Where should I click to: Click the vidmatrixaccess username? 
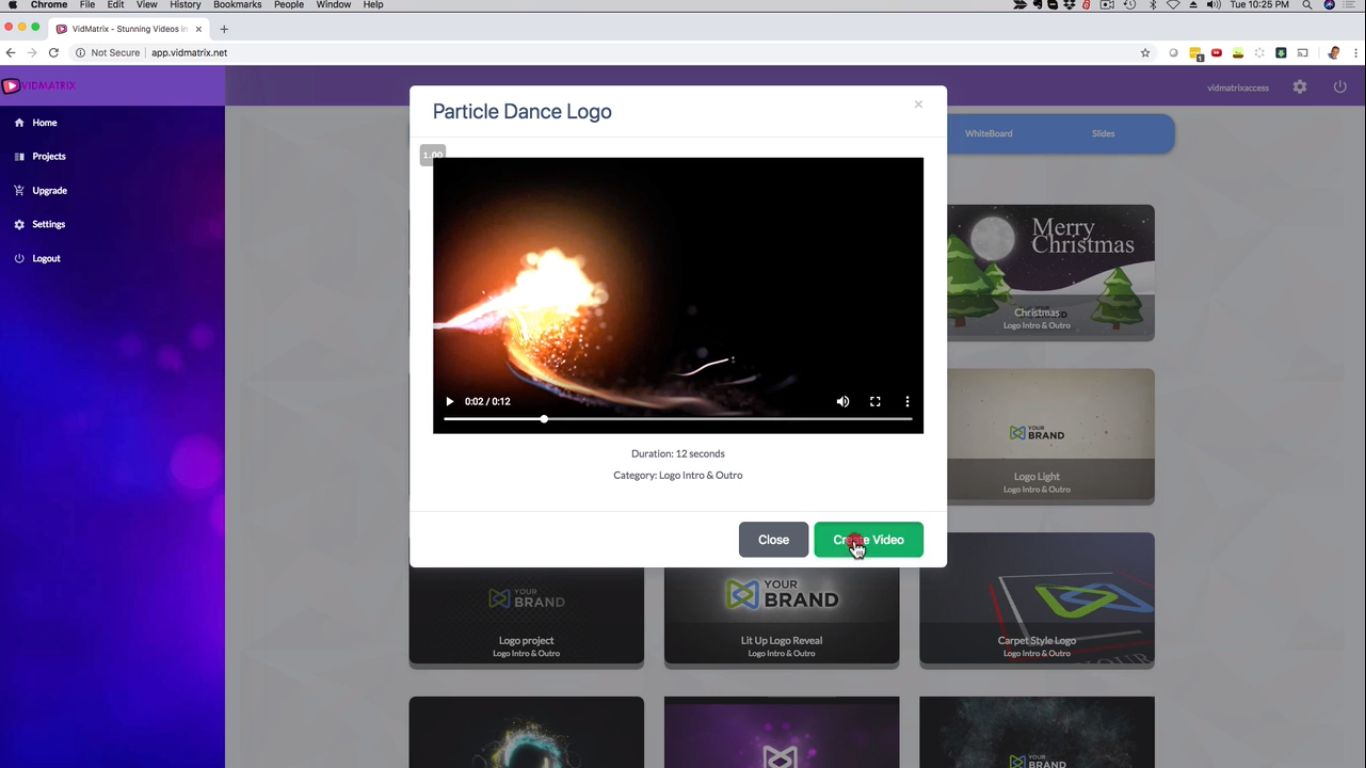(1238, 88)
